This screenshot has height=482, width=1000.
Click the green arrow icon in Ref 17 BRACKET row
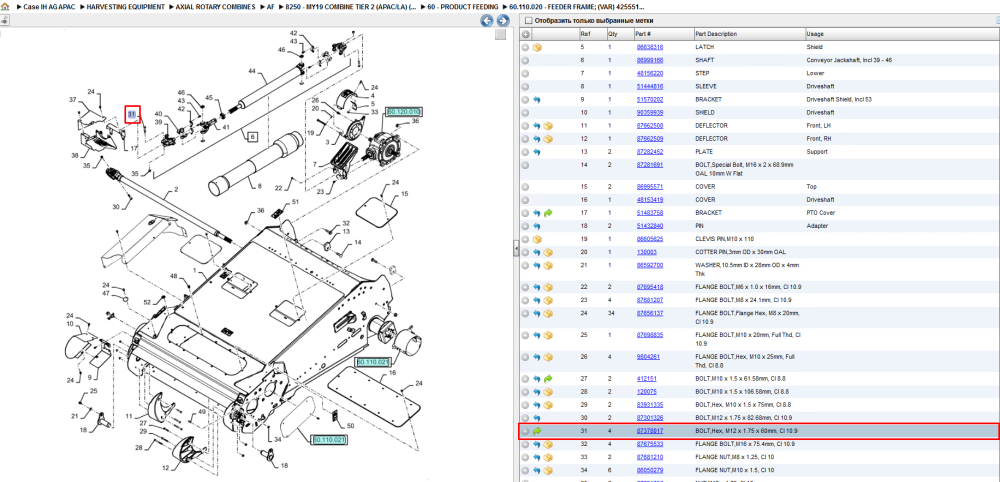548,213
